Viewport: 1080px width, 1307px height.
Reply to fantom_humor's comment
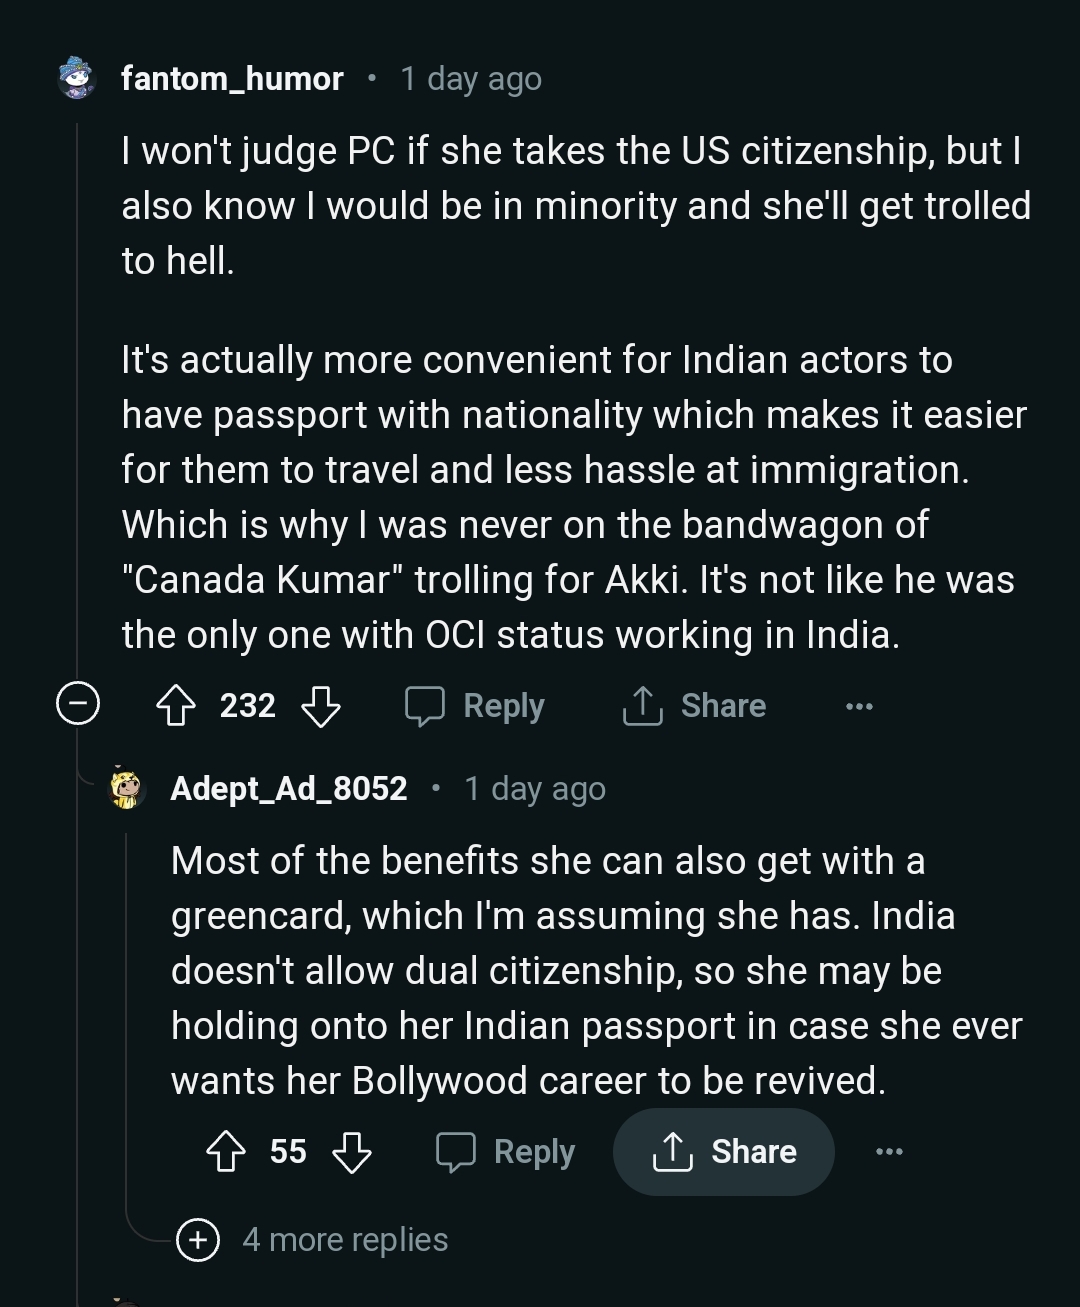(475, 706)
